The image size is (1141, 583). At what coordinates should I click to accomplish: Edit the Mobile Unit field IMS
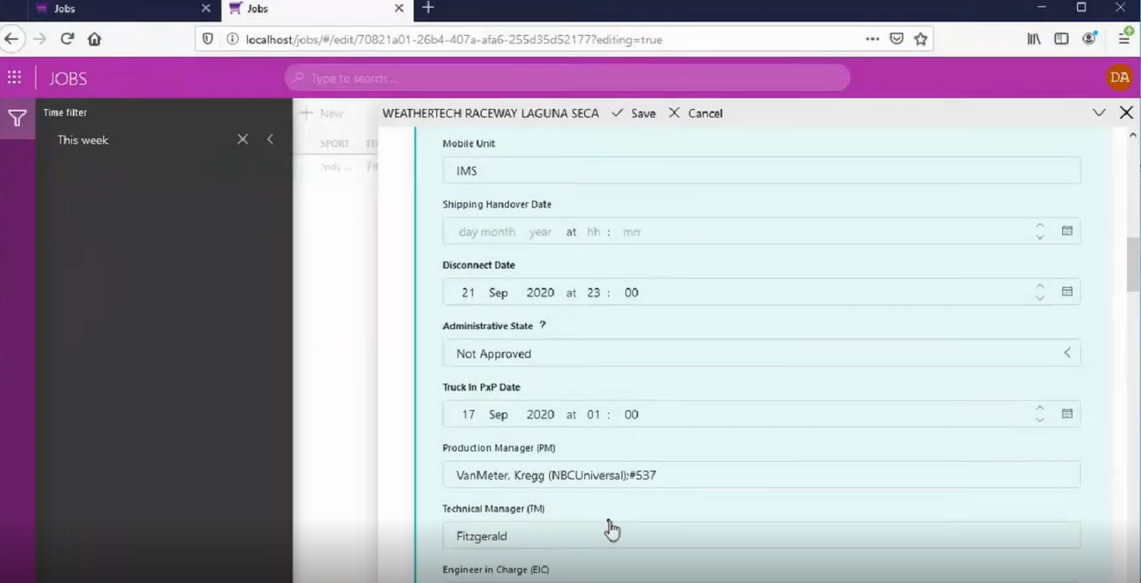761,170
